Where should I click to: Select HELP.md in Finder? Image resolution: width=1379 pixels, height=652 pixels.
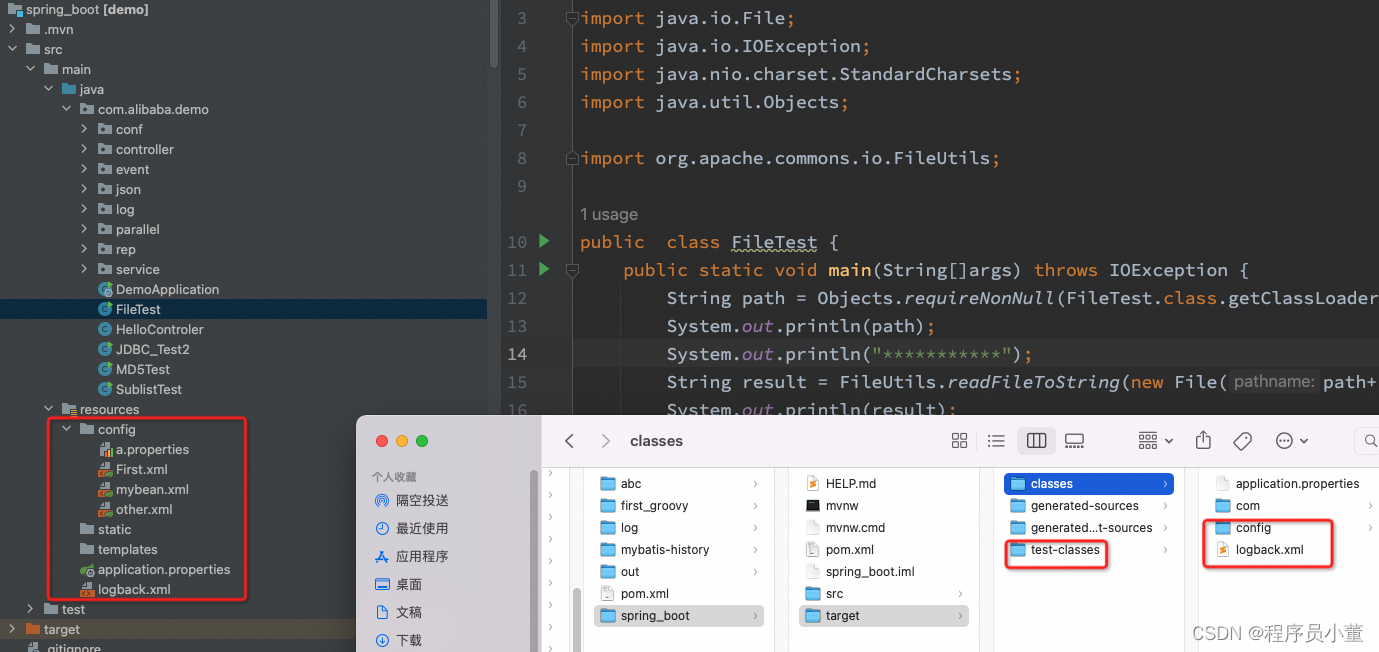click(884, 483)
